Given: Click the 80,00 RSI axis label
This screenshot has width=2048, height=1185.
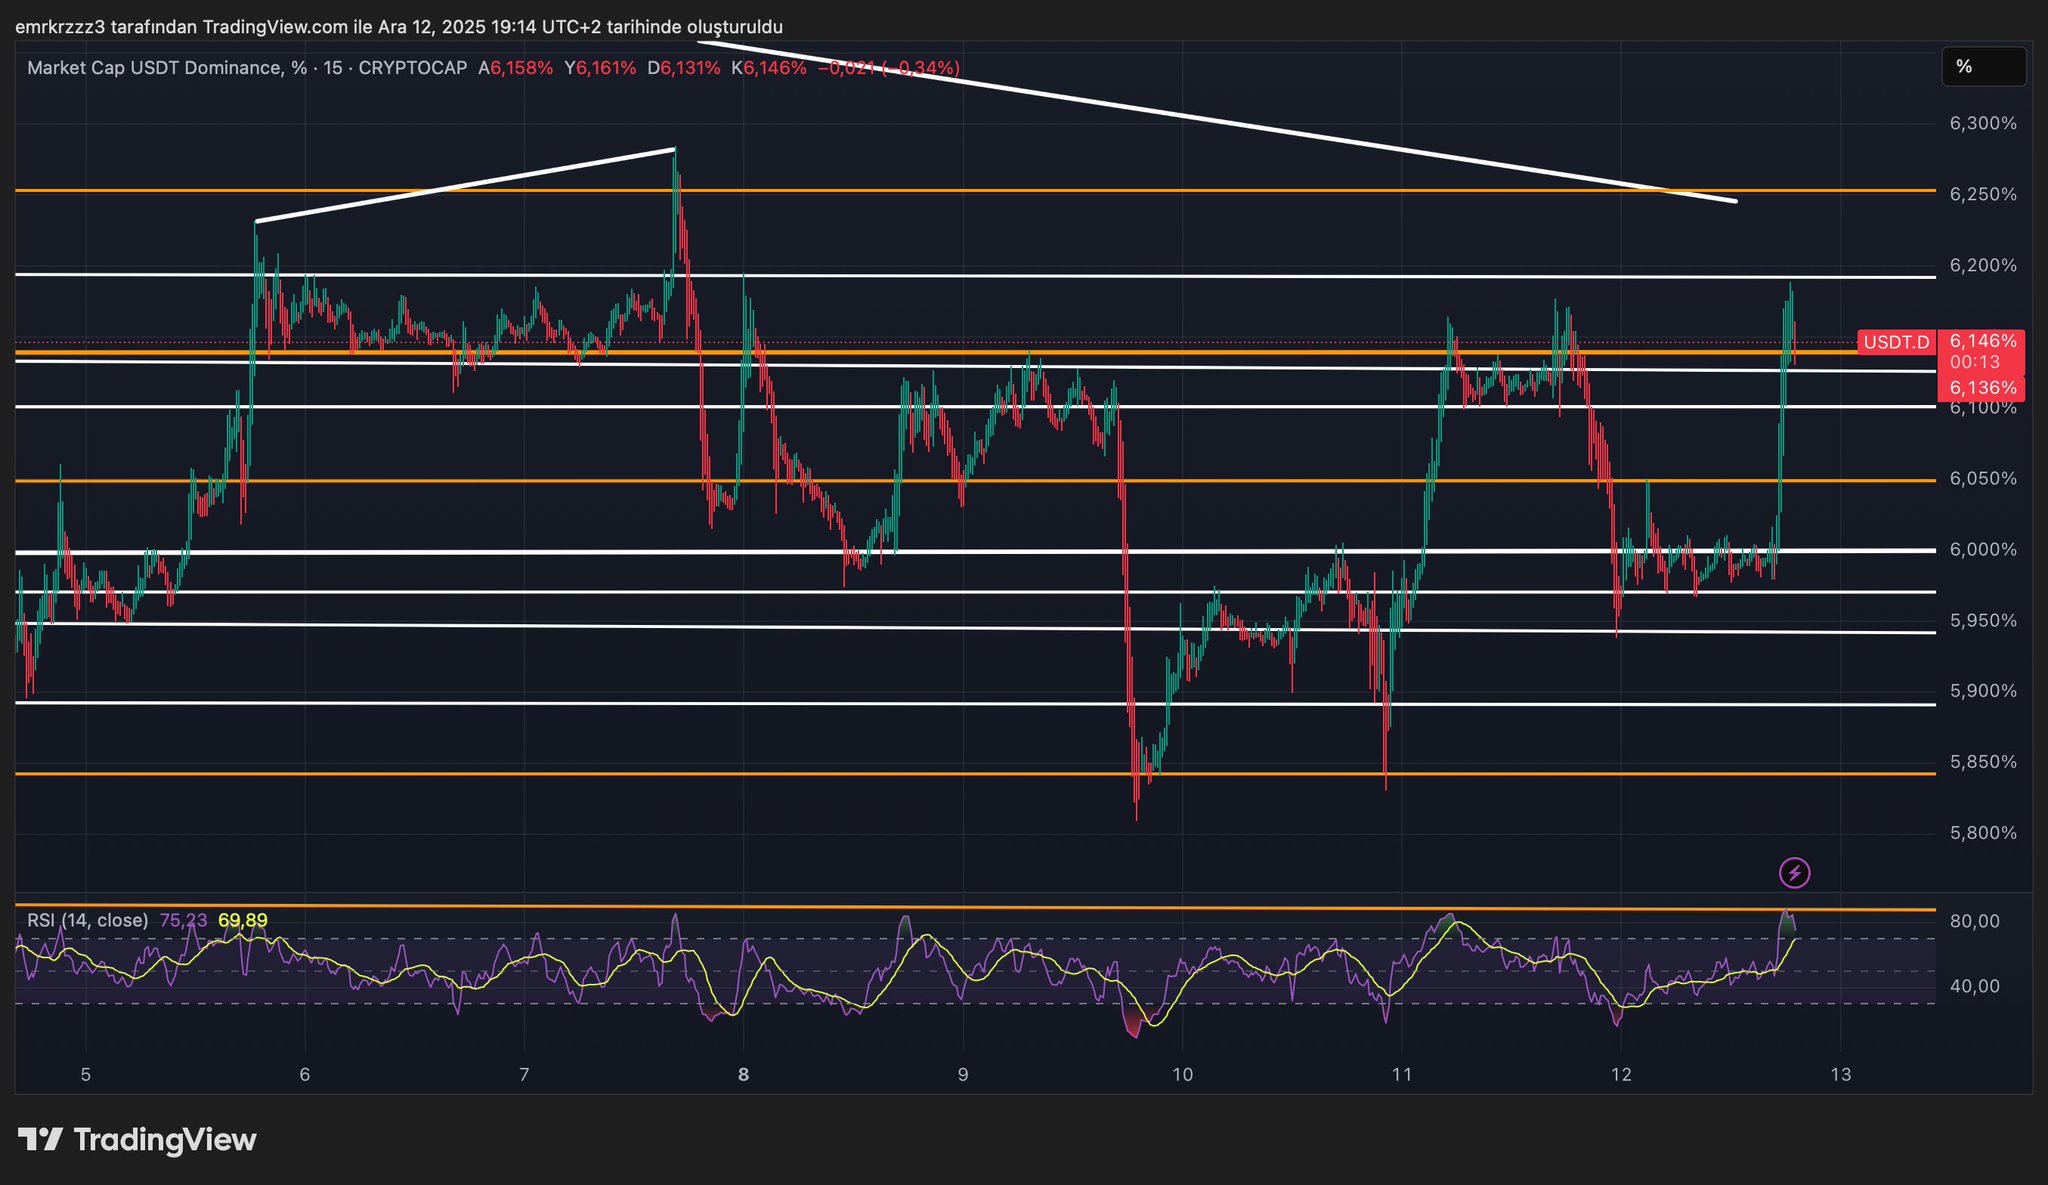Looking at the screenshot, I should coord(1974,921).
